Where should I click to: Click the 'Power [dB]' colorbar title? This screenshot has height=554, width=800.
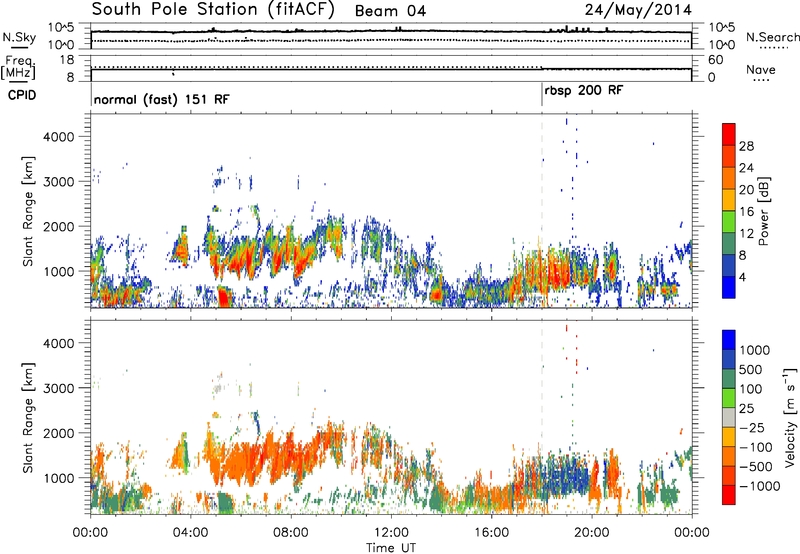pos(764,211)
